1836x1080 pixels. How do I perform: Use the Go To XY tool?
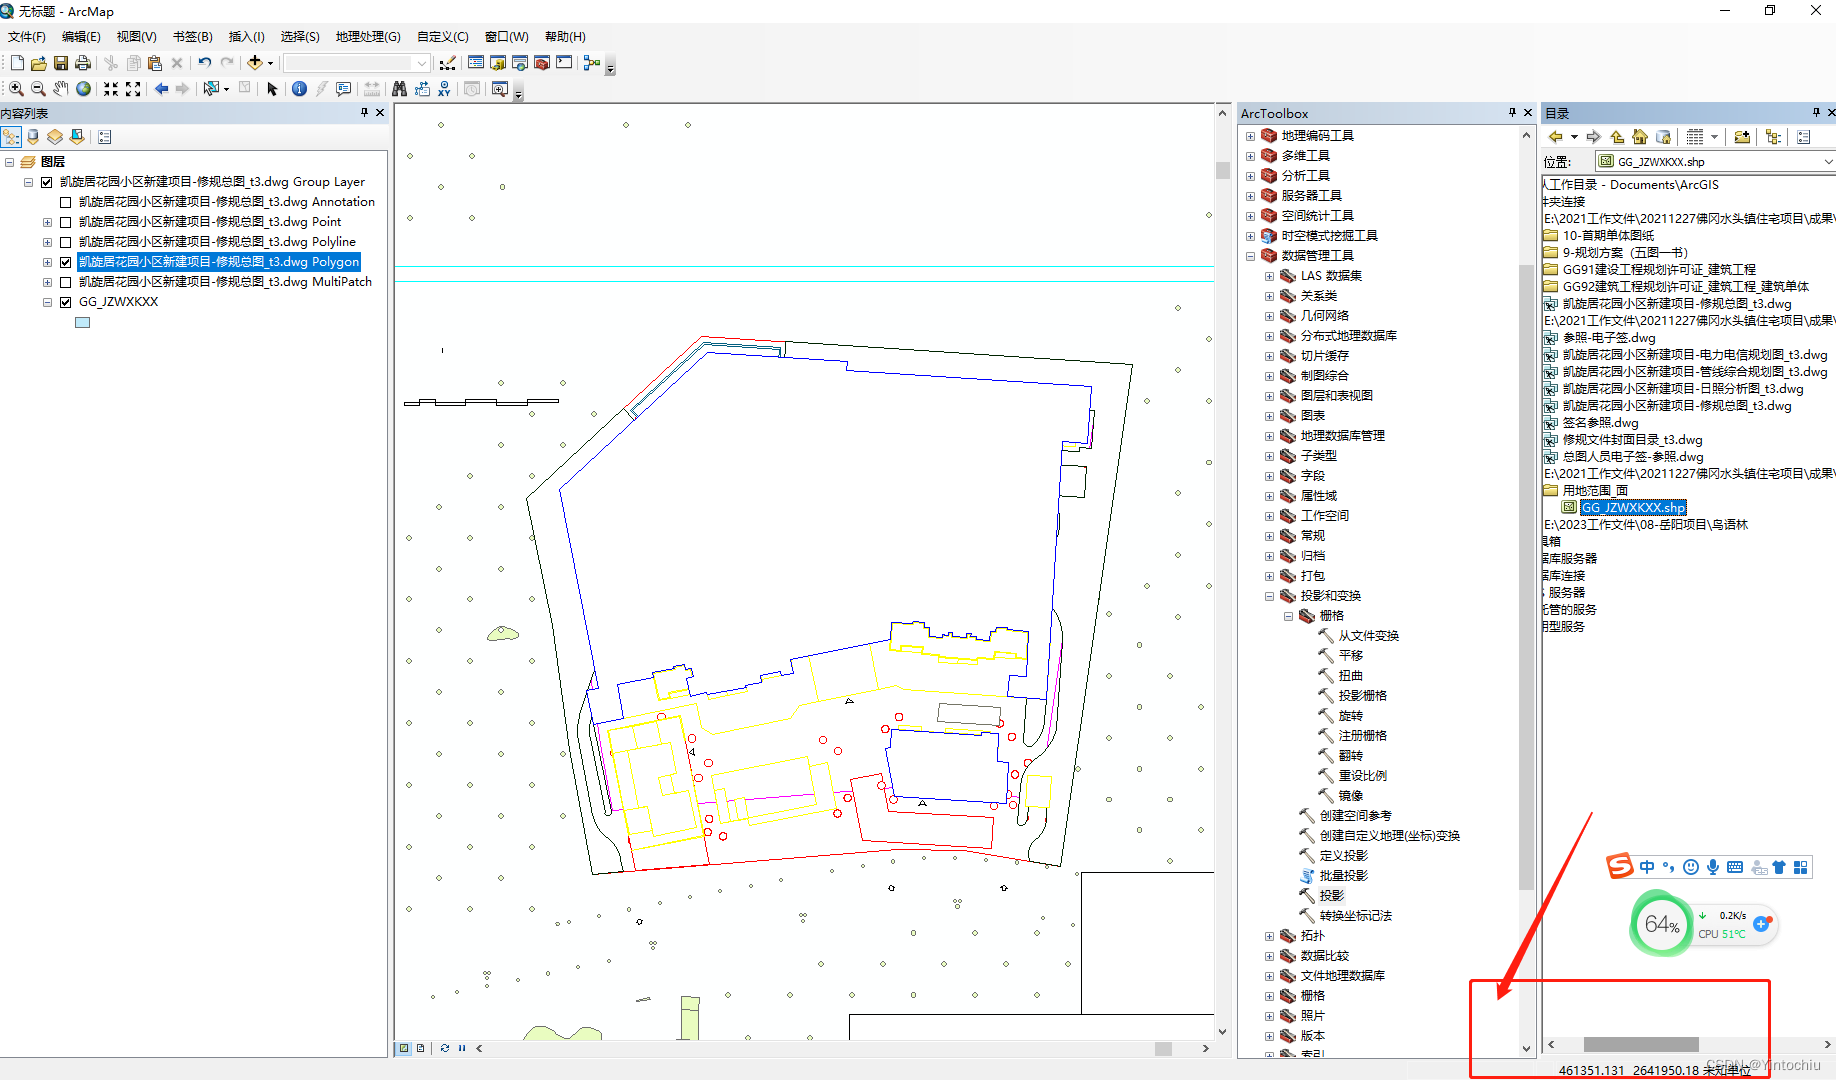[444, 88]
